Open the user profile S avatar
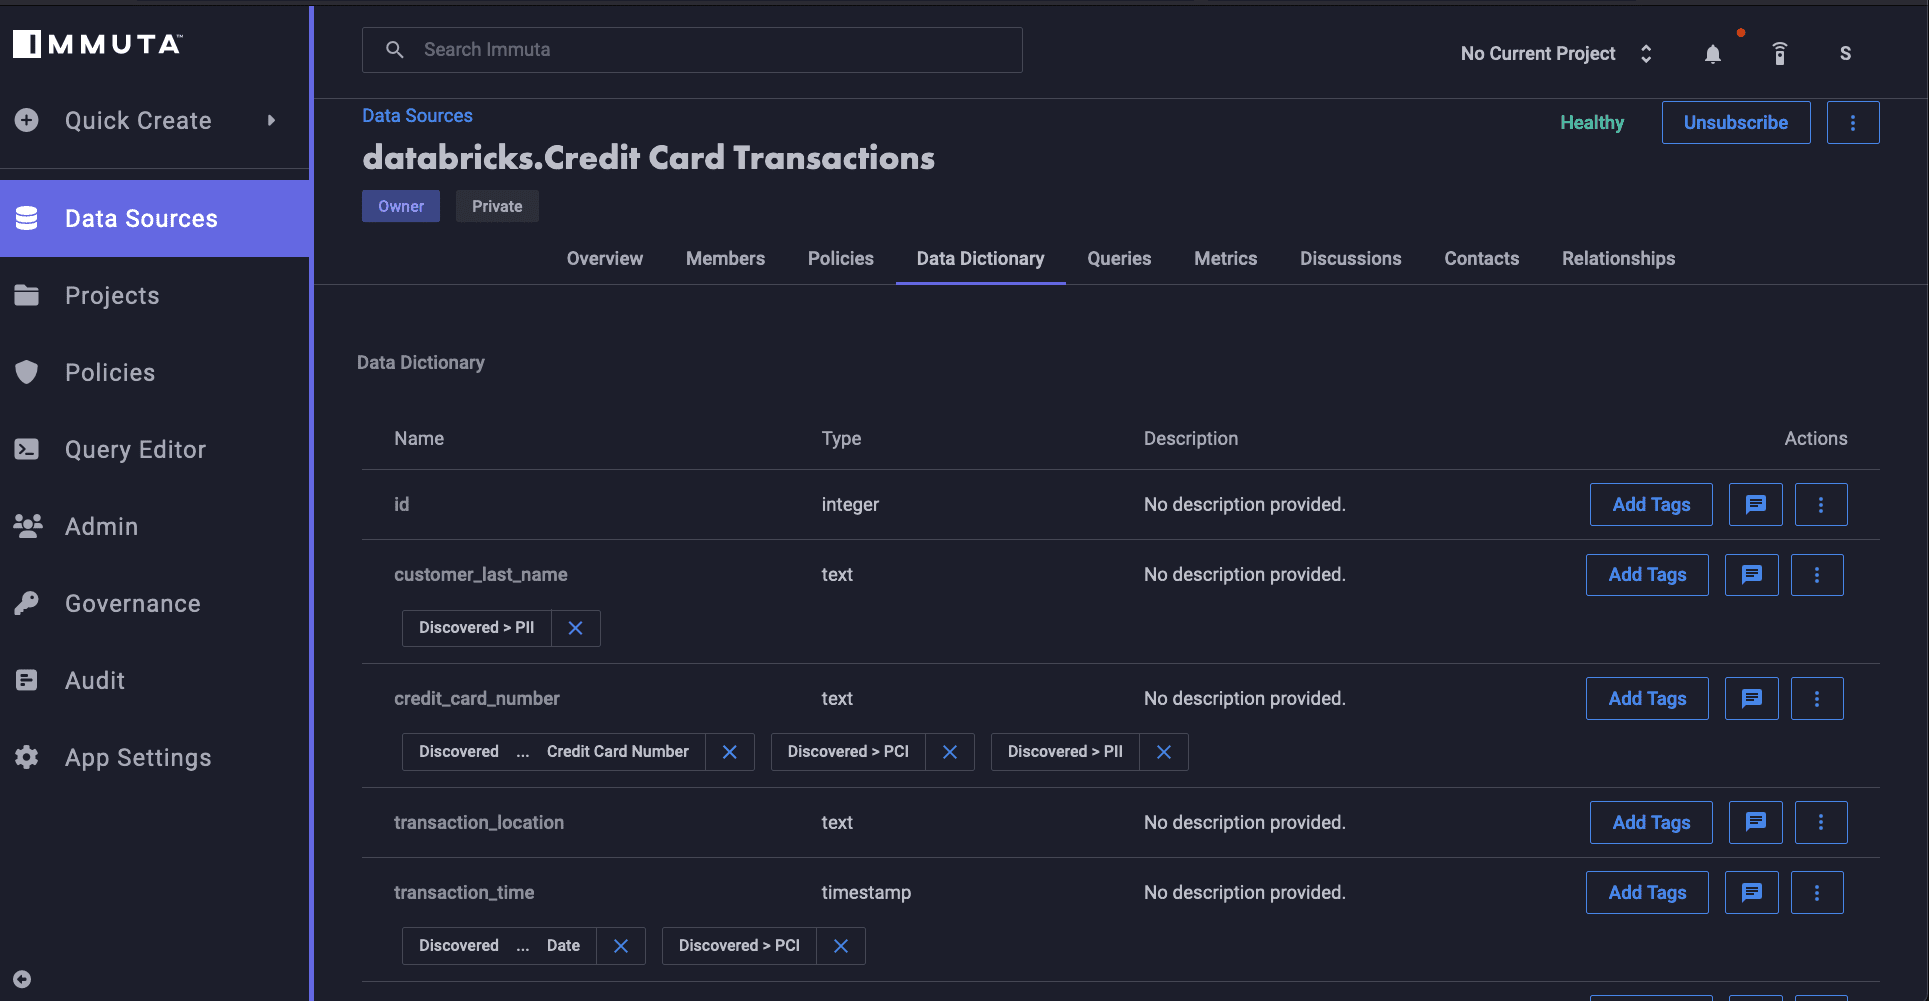1929x1001 pixels. coord(1845,54)
